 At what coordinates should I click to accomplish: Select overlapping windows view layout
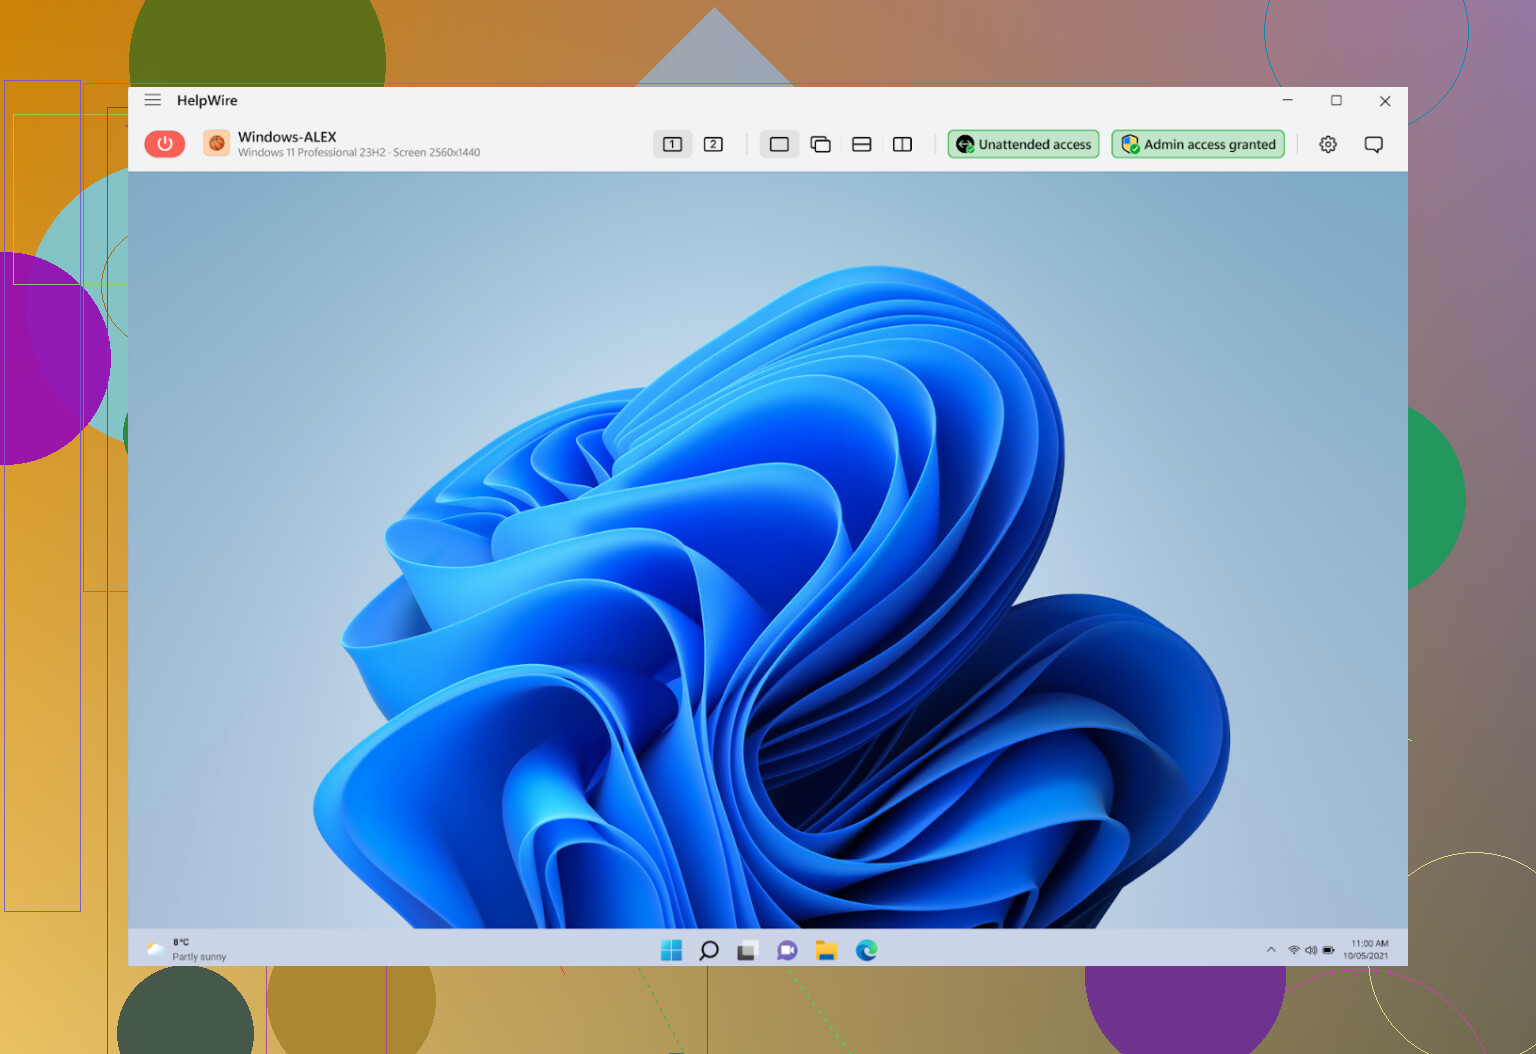coord(820,144)
